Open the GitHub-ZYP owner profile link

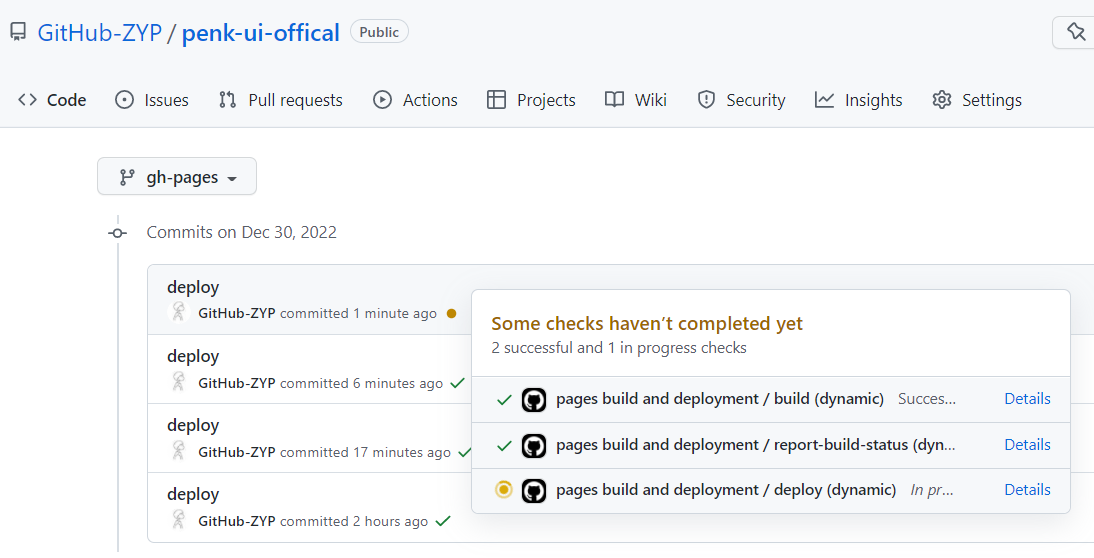[x=99, y=32]
